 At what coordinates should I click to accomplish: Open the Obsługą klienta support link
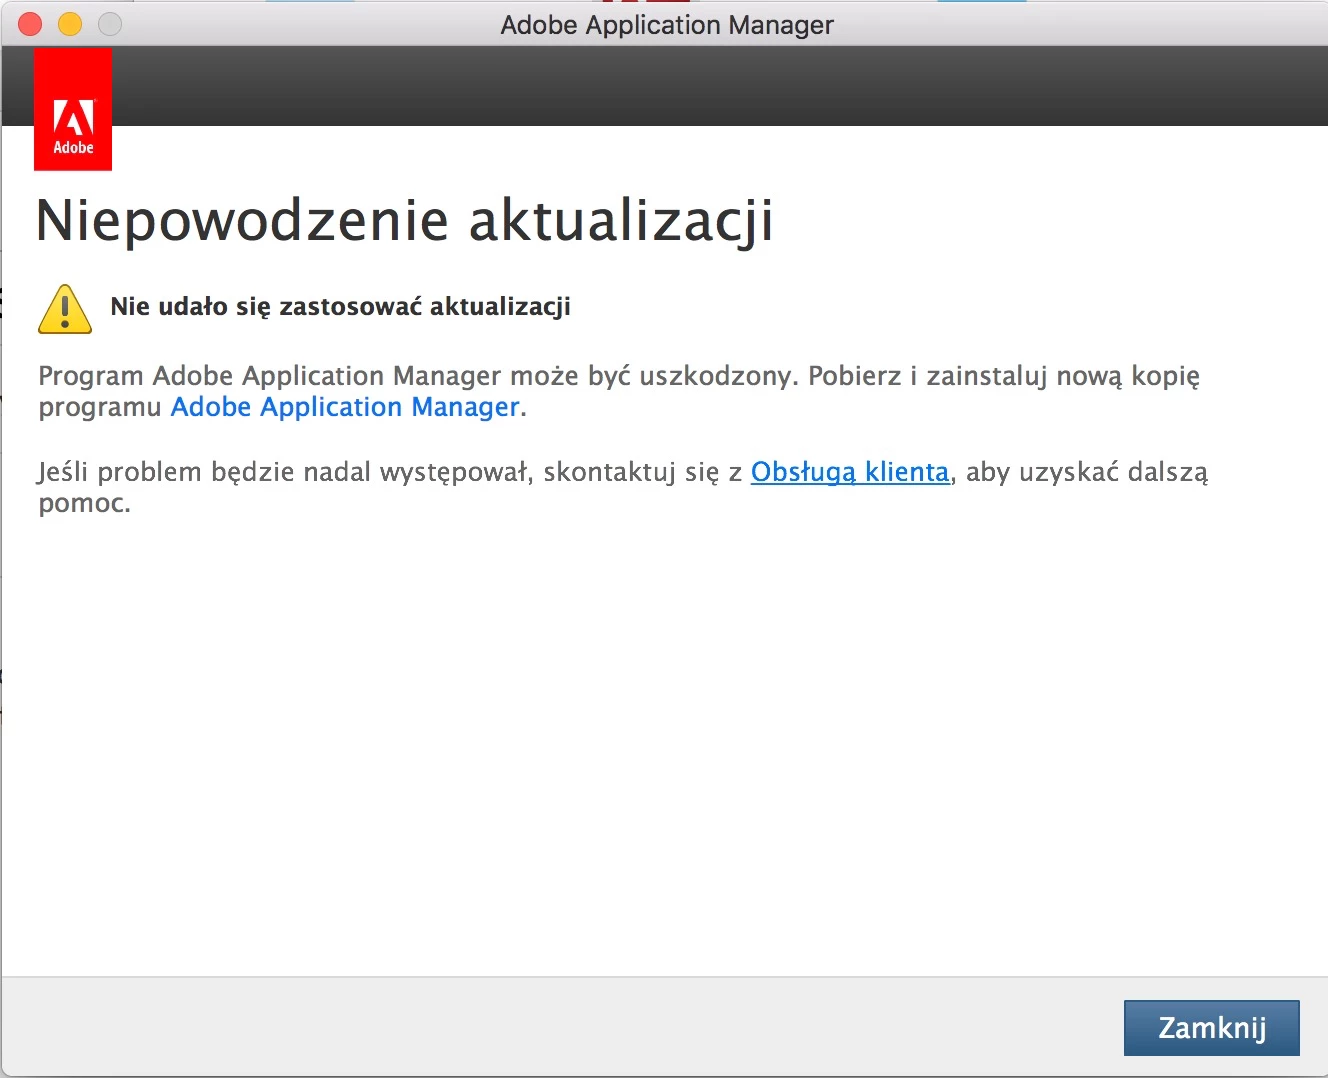click(850, 472)
